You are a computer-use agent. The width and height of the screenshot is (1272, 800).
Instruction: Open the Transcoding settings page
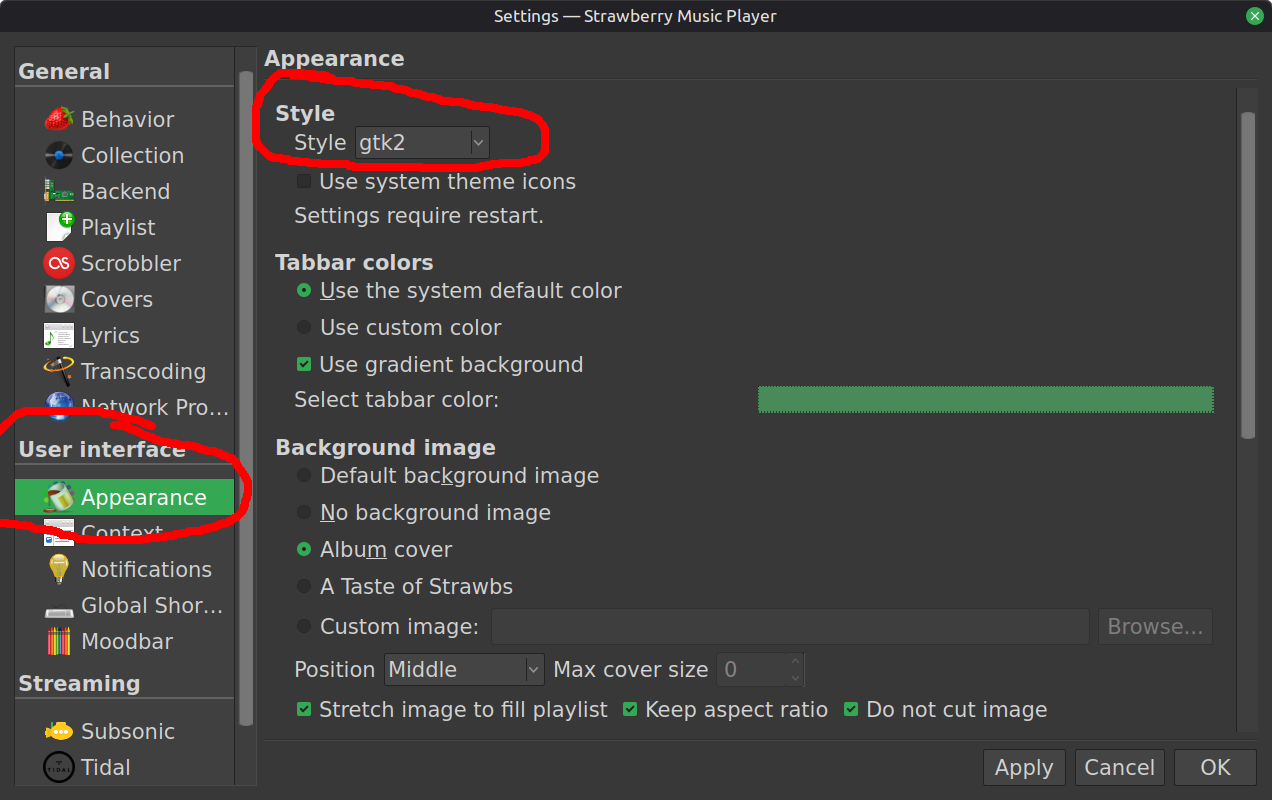coord(143,371)
